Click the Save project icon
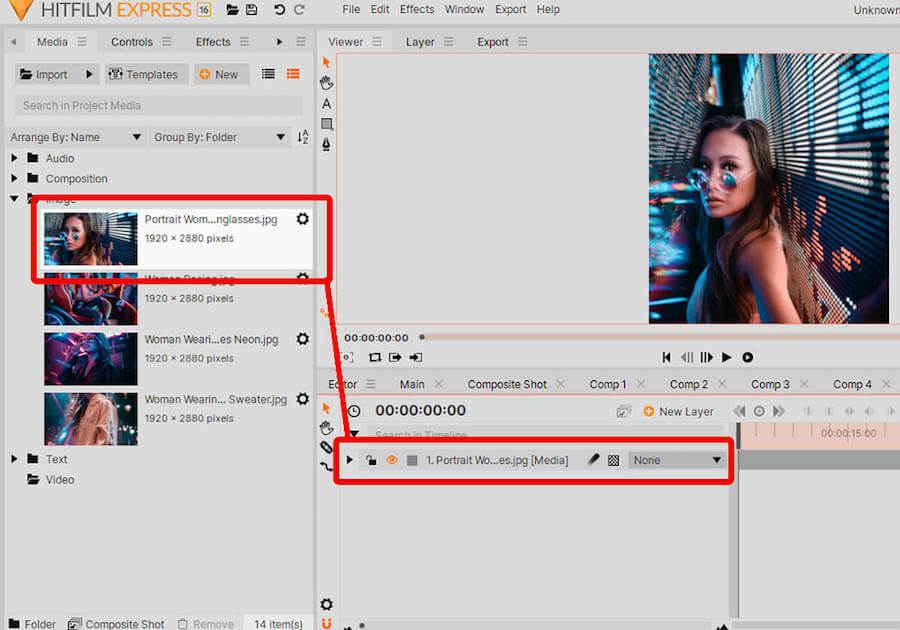The height and width of the screenshot is (630, 900). [x=251, y=9]
